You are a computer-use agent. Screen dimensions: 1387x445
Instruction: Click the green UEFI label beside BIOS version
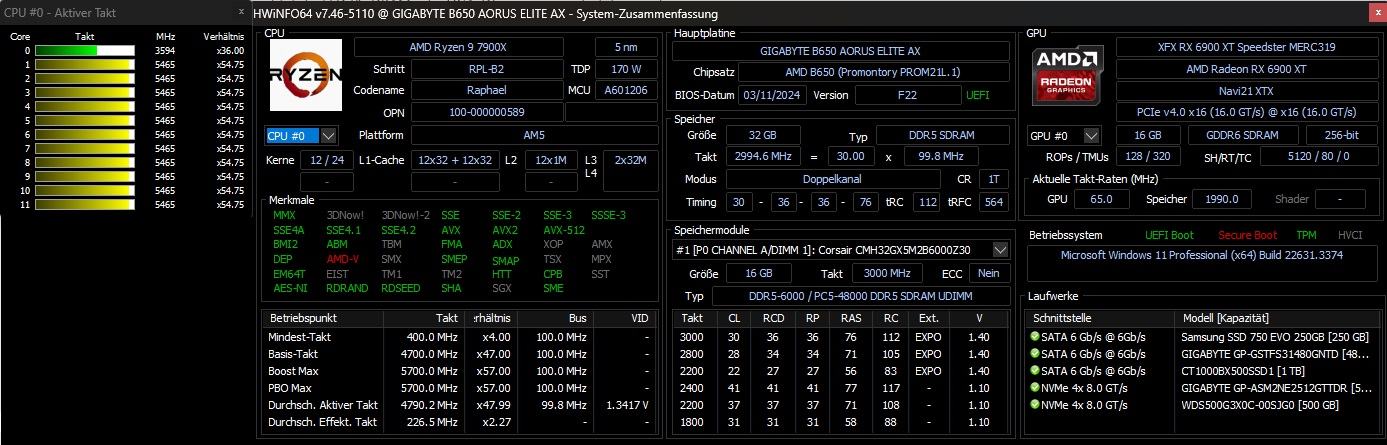coord(977,95)
